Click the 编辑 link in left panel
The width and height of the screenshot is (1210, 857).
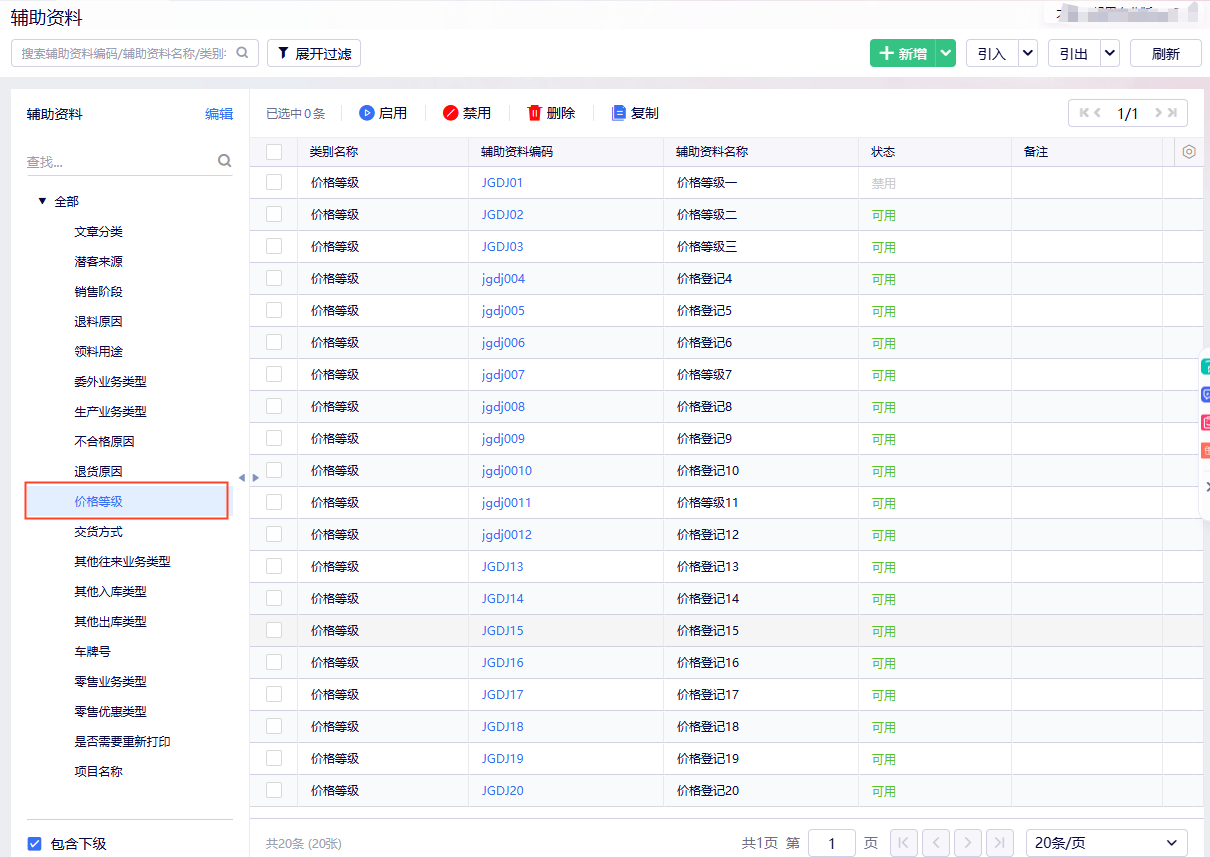pos(219,114)
